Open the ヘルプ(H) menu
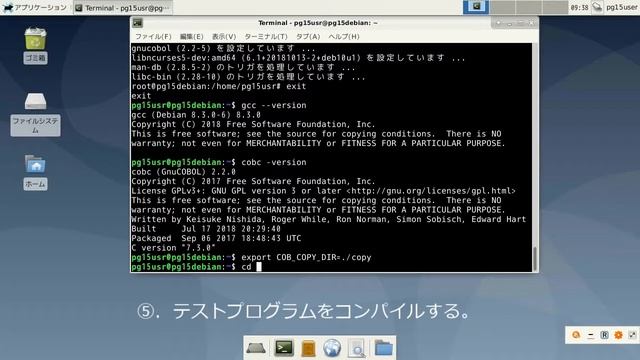The image size is (640, 360). 344,37
